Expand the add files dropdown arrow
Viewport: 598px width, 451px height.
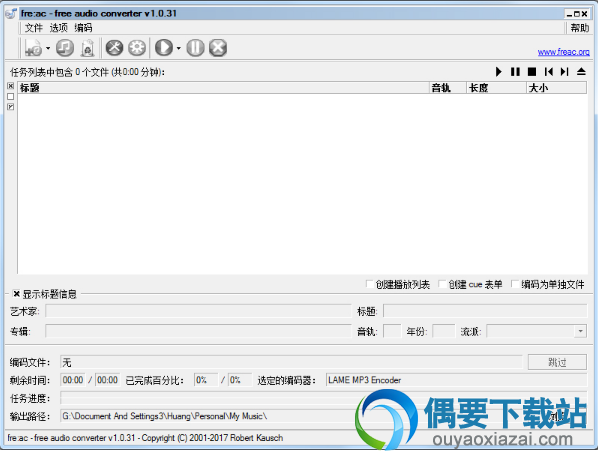tap(48, 48)
